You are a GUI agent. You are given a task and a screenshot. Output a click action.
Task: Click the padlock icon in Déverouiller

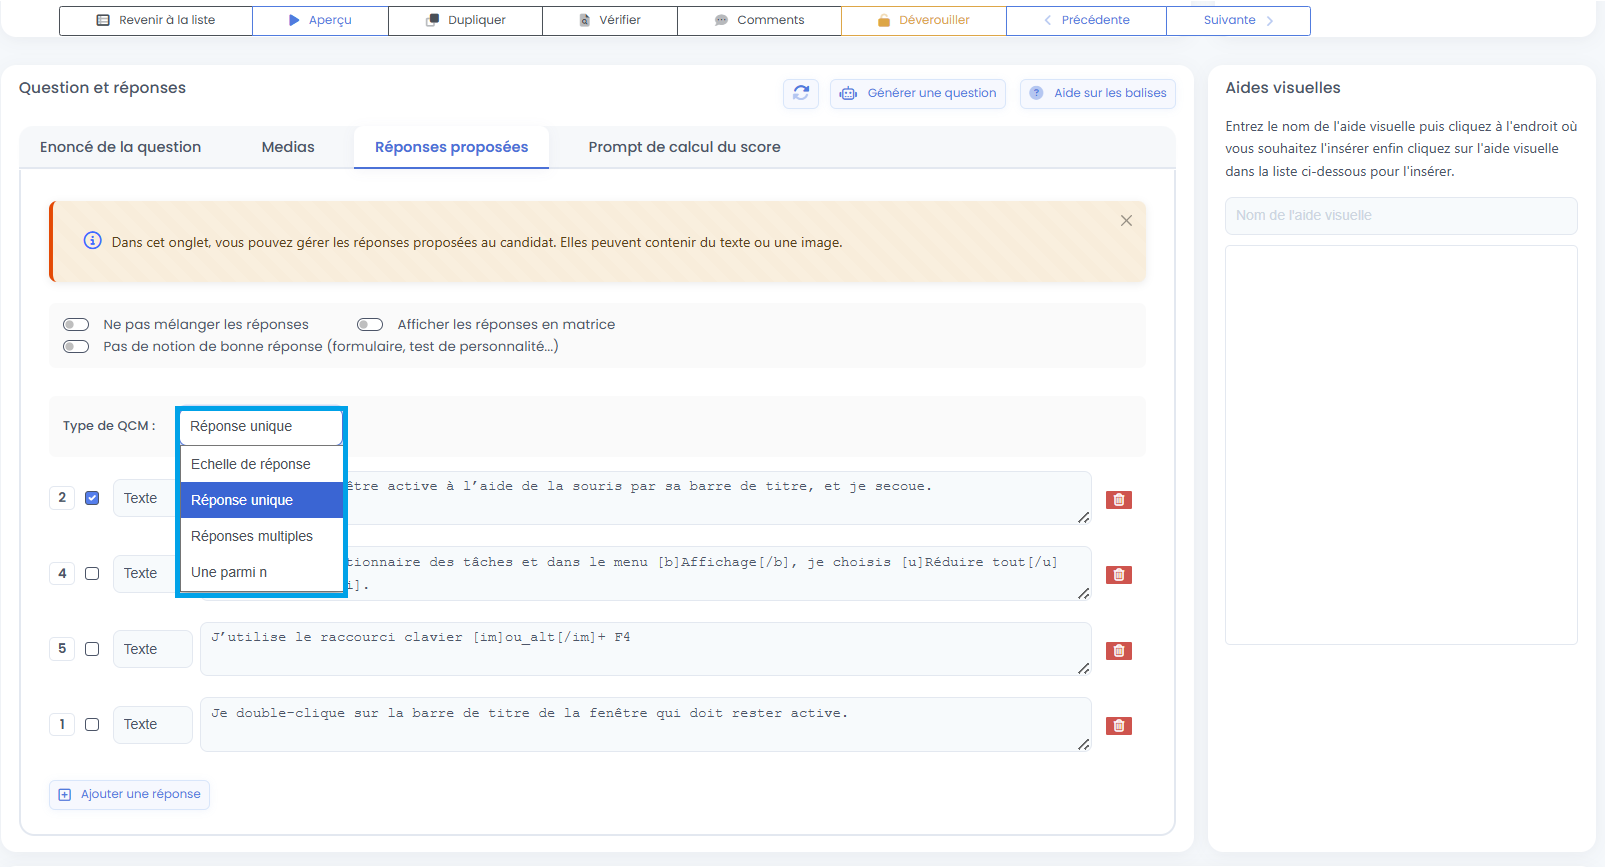pos(883,20)
